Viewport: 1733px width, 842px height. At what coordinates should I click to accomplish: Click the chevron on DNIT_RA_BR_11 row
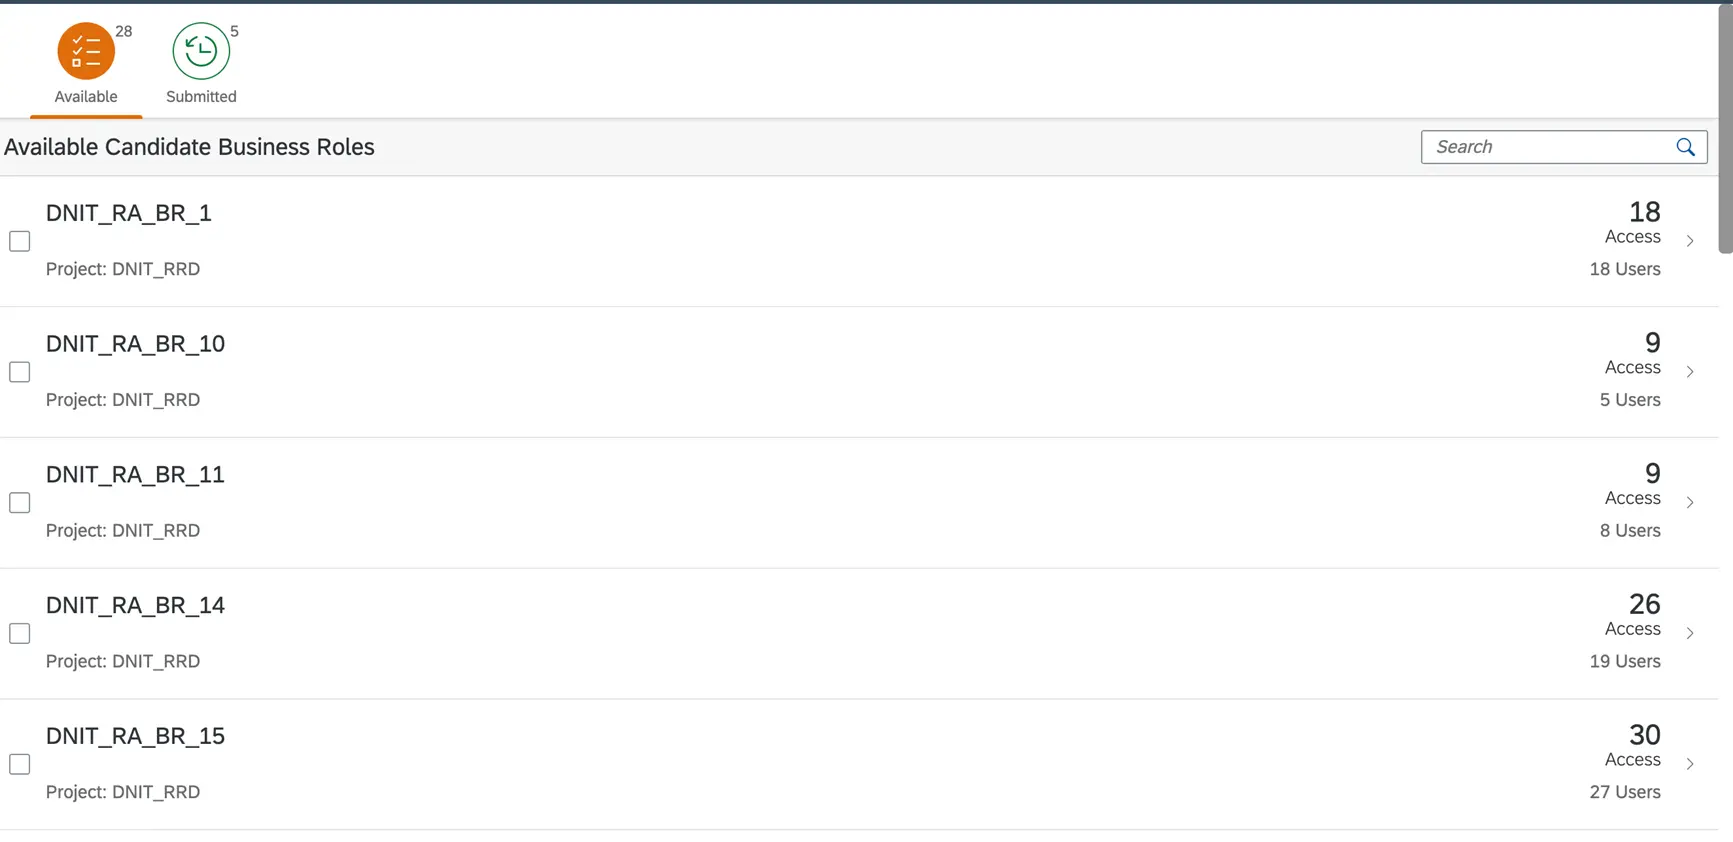1690,503
